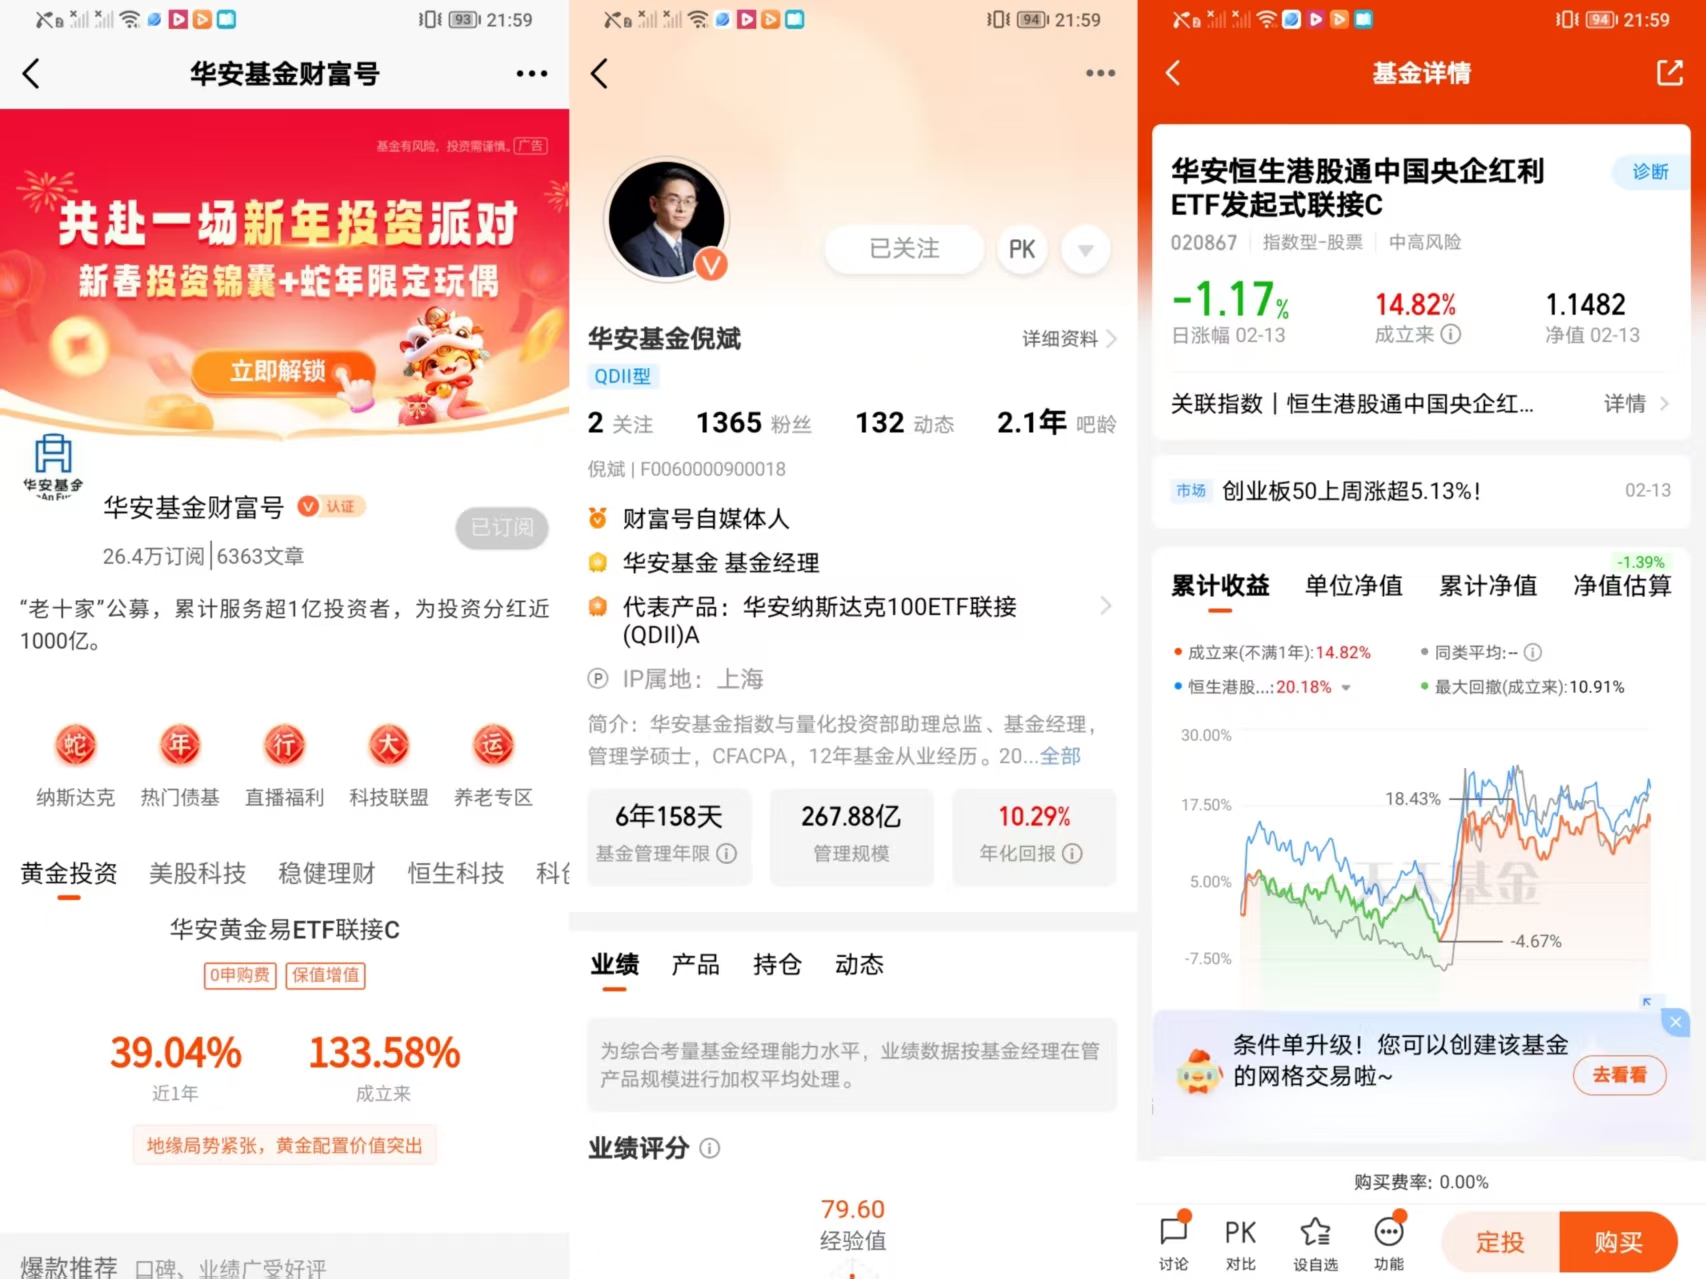1706x1279 pixels.
Task: Expand 详细资料 chevron for manager profile
Action: [1112, 339]
